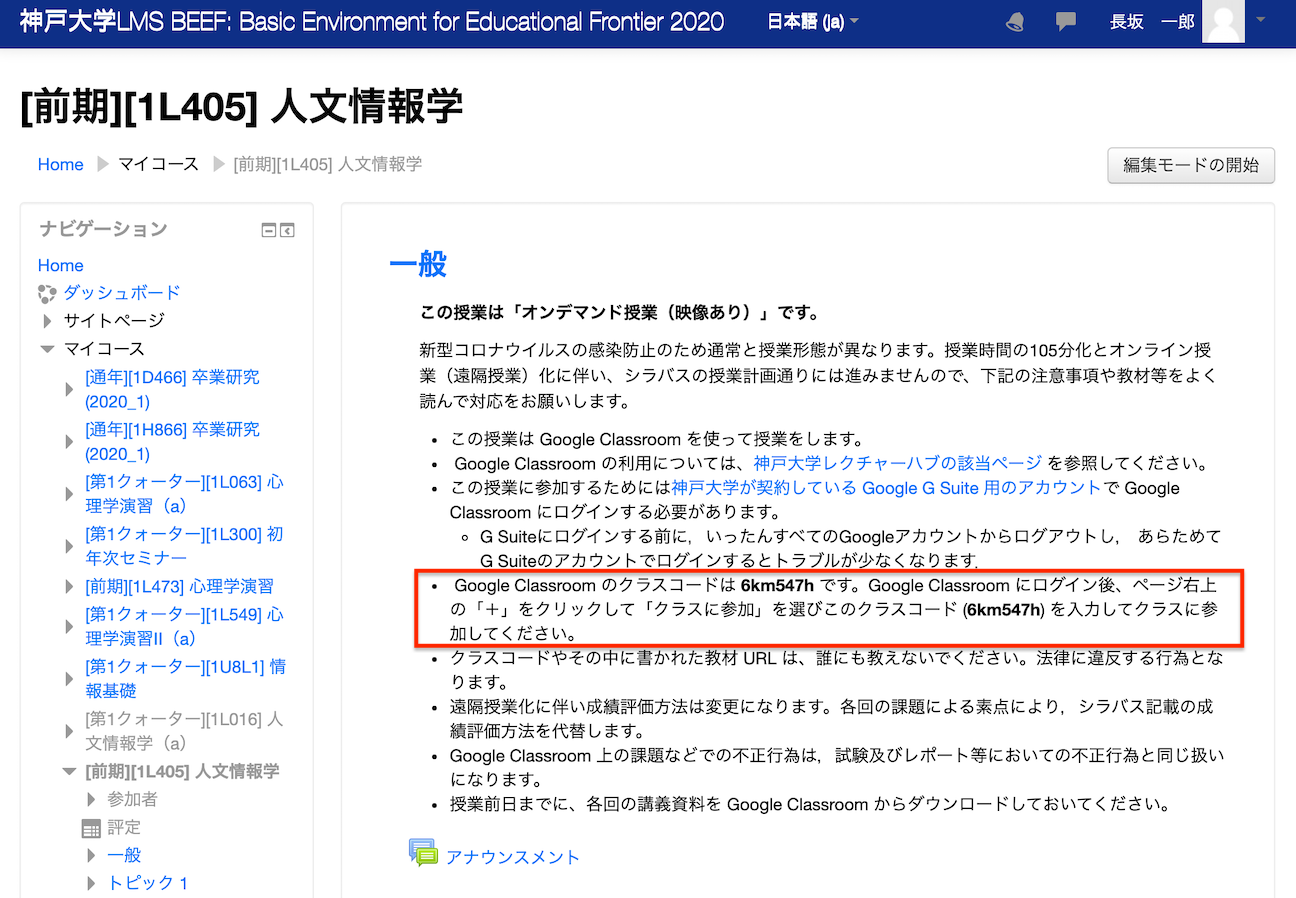Expand the [1L300] 初年次セミナー node
This screenshot has width=1296, height=898.
click(x=69, y=546)
